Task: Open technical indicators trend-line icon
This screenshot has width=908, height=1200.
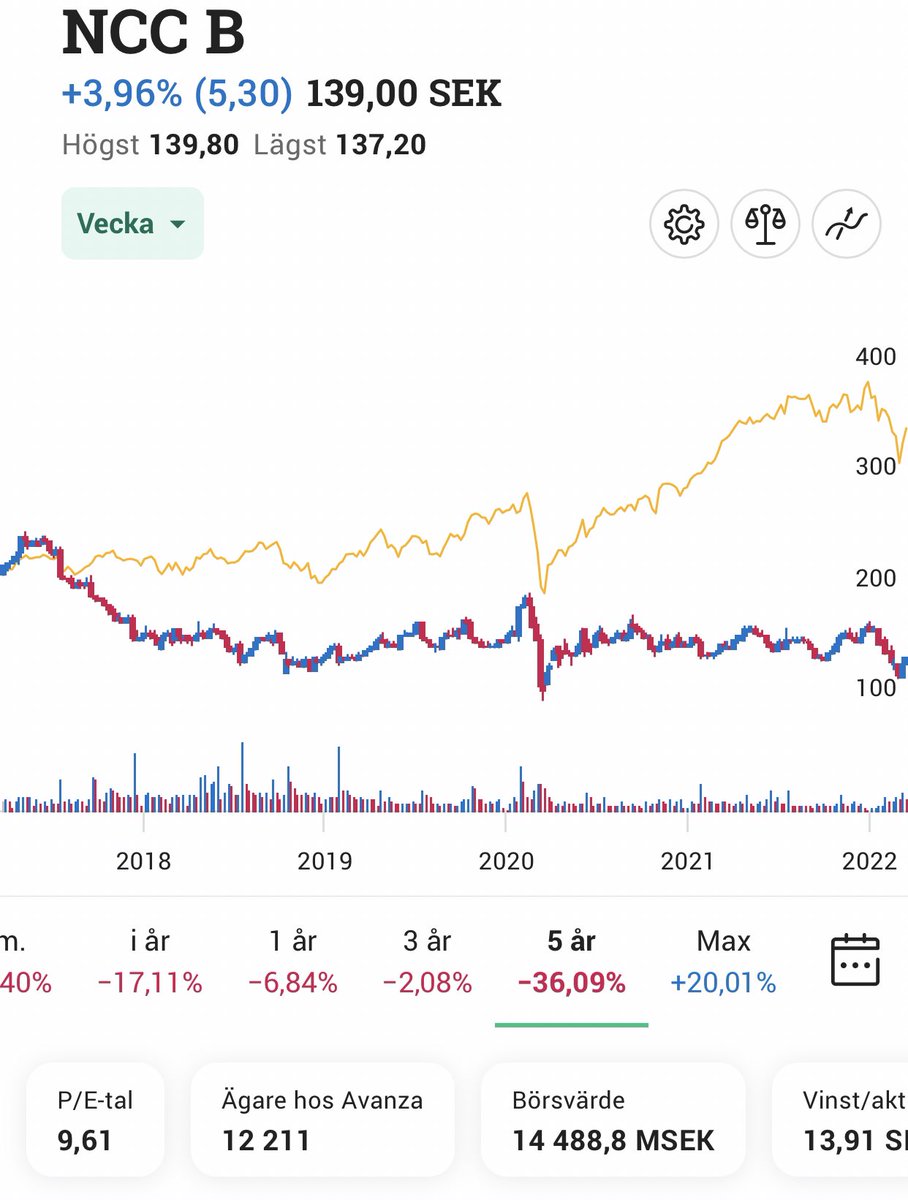Action: point(846,224)
